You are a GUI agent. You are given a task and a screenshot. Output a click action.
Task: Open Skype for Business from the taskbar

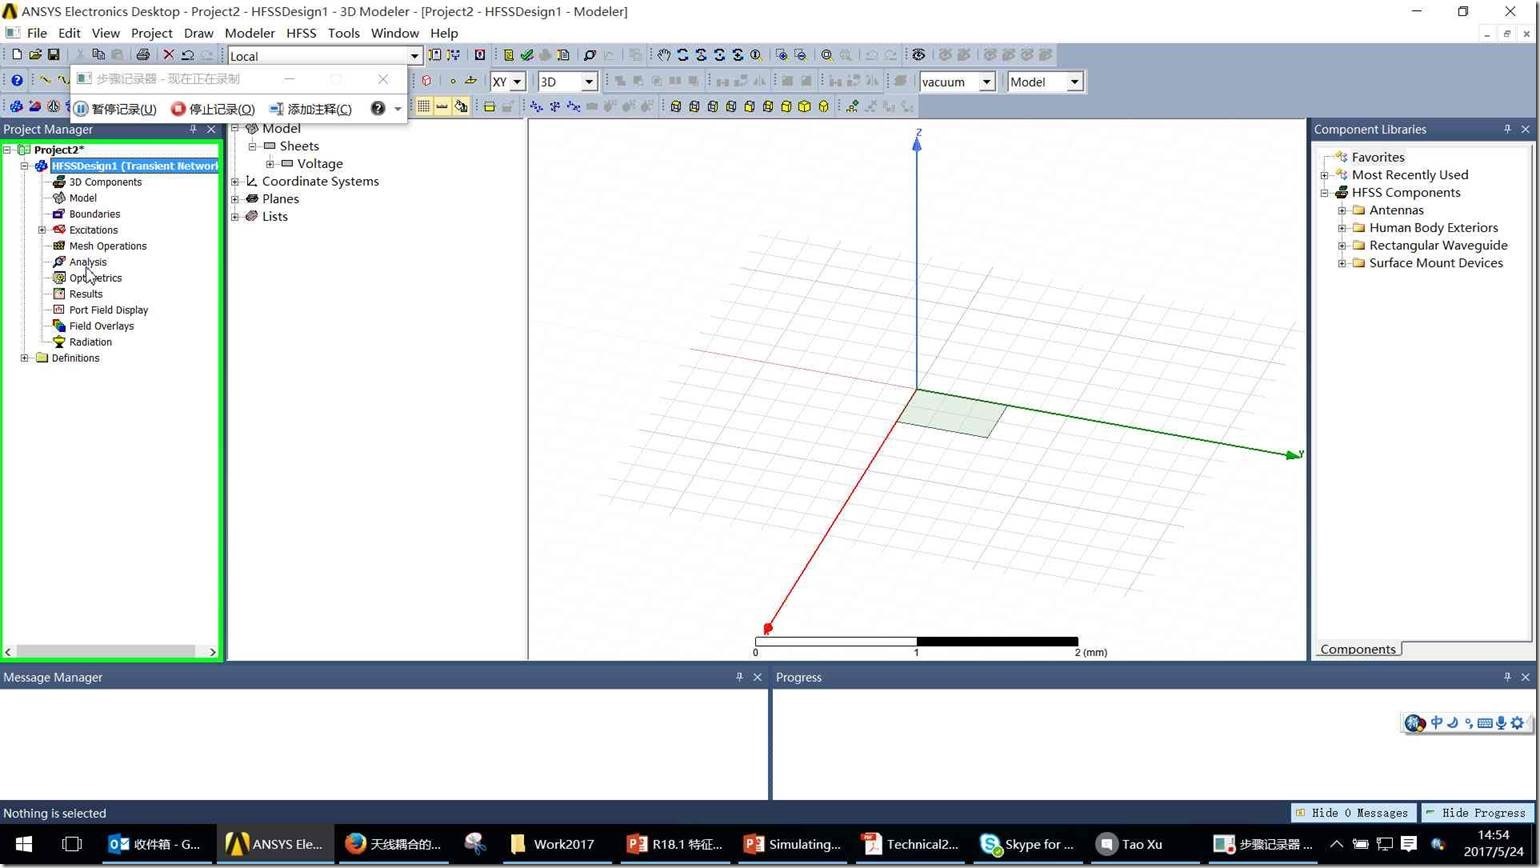1028,844
